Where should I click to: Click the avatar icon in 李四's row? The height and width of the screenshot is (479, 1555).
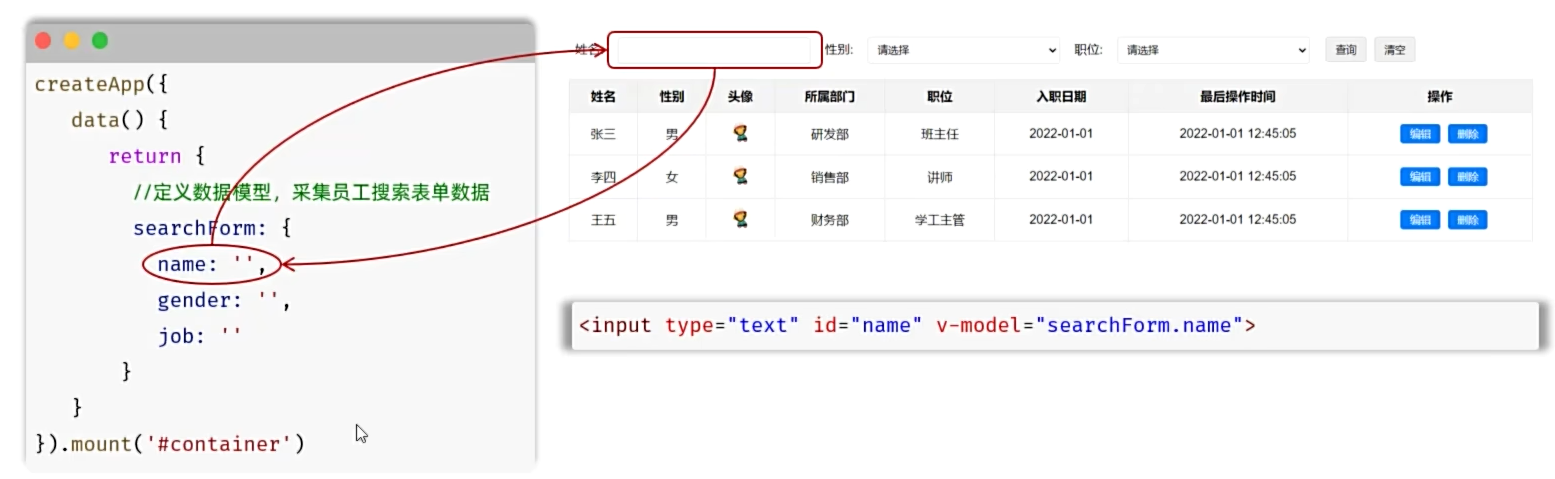point(741,176)
